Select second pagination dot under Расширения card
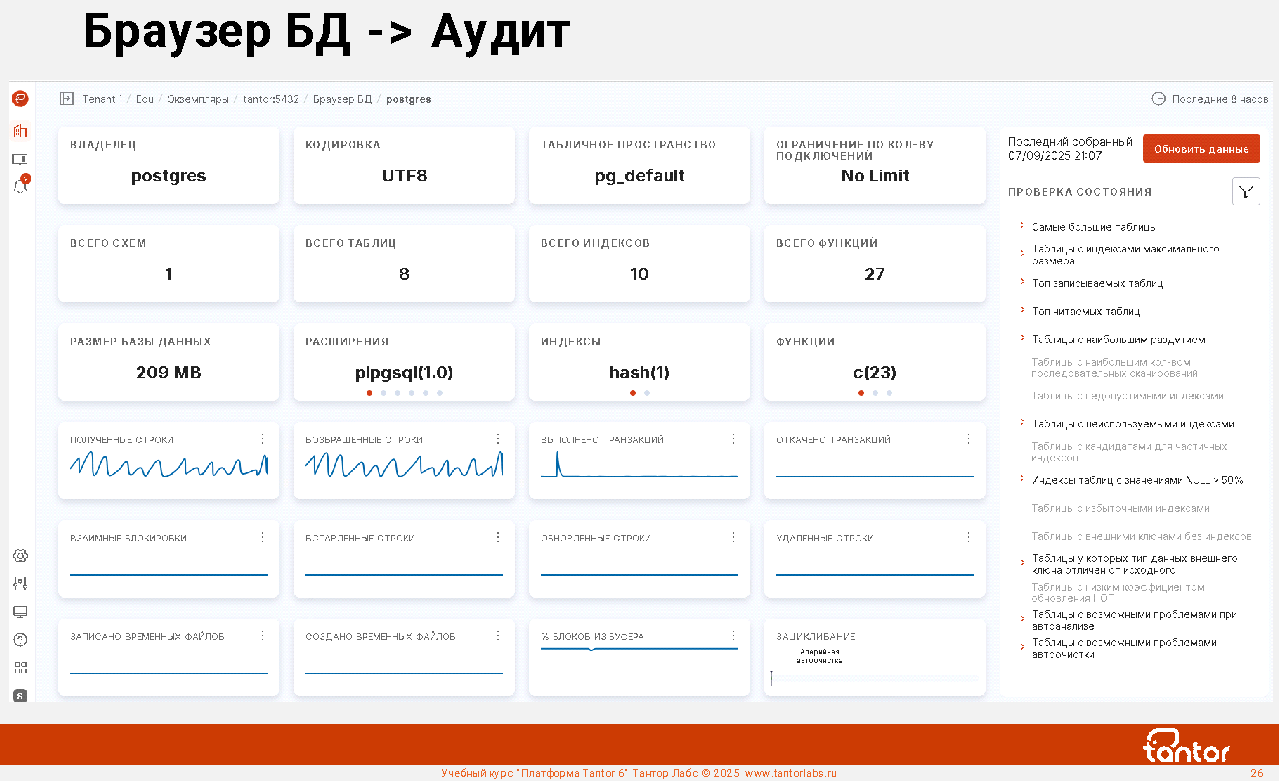This screenshot has height=781, width=1279. 383,393
